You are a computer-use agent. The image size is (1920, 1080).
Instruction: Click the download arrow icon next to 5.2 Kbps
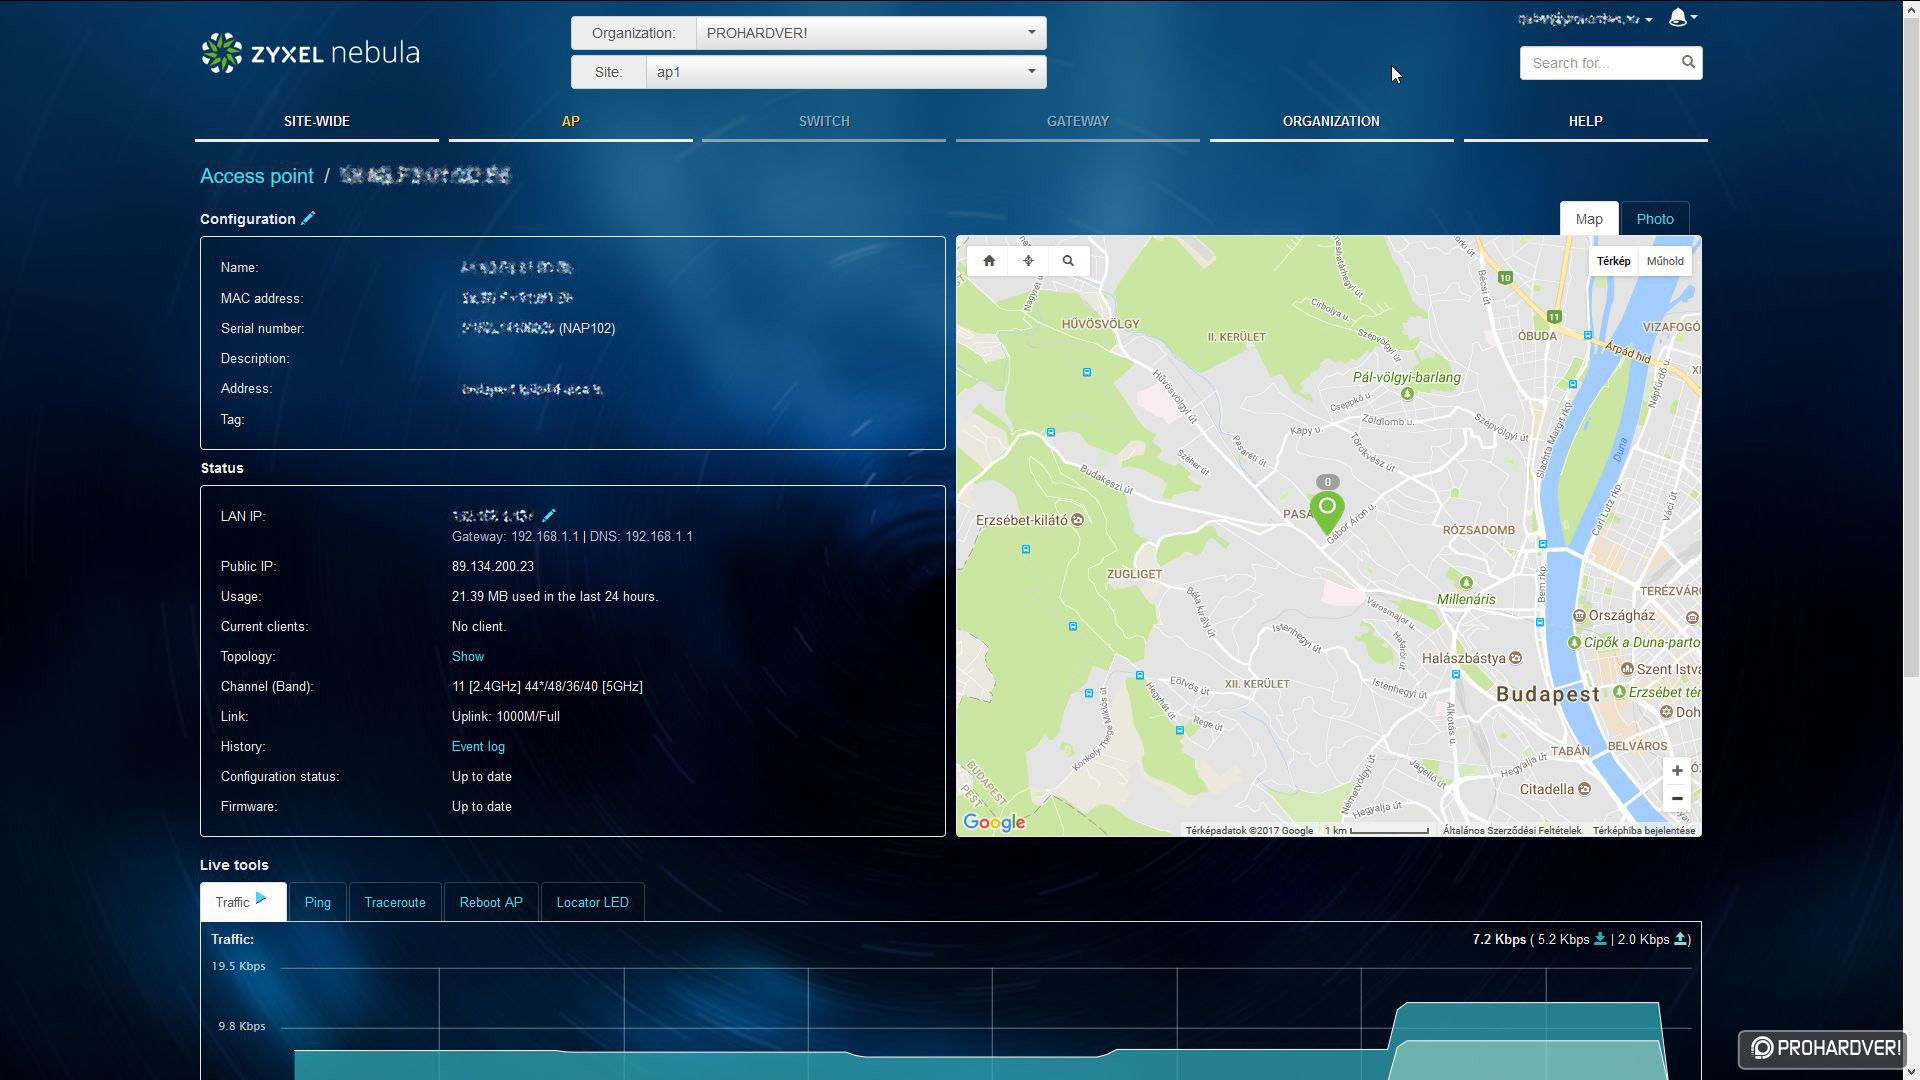click(x=1600, y=939)
